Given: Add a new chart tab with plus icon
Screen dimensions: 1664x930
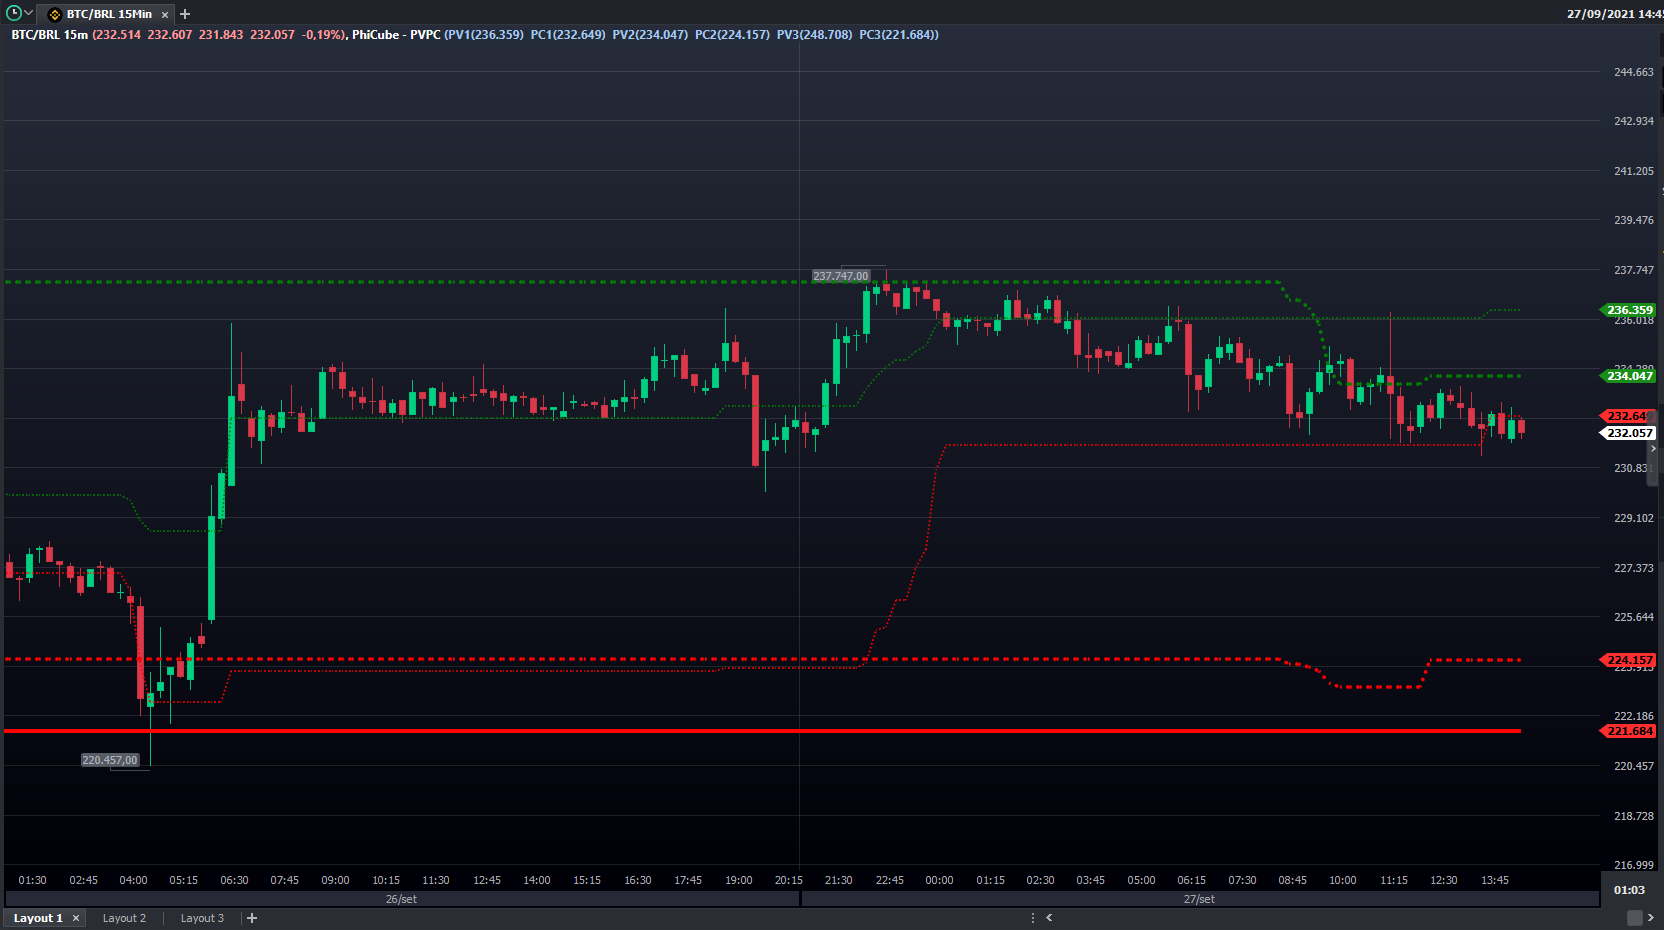Looking at the screenshot, I should 185,14.
